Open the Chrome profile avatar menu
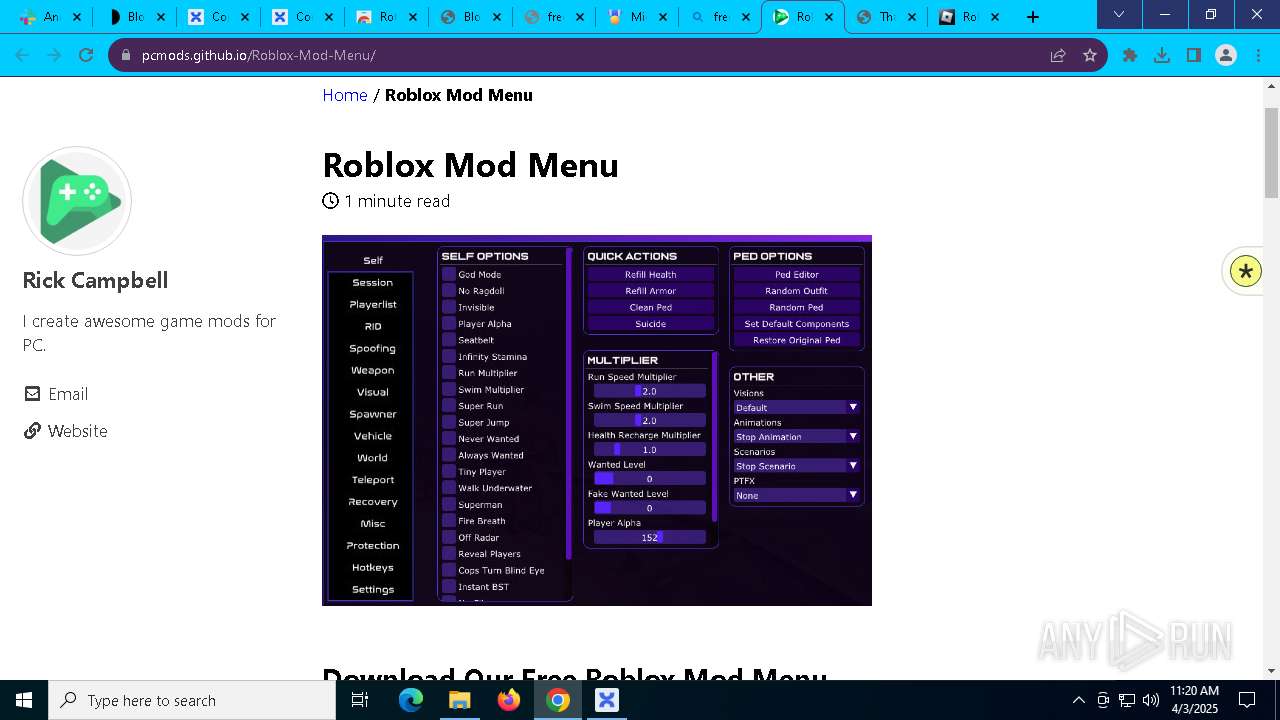 [x=1226, y=55]
